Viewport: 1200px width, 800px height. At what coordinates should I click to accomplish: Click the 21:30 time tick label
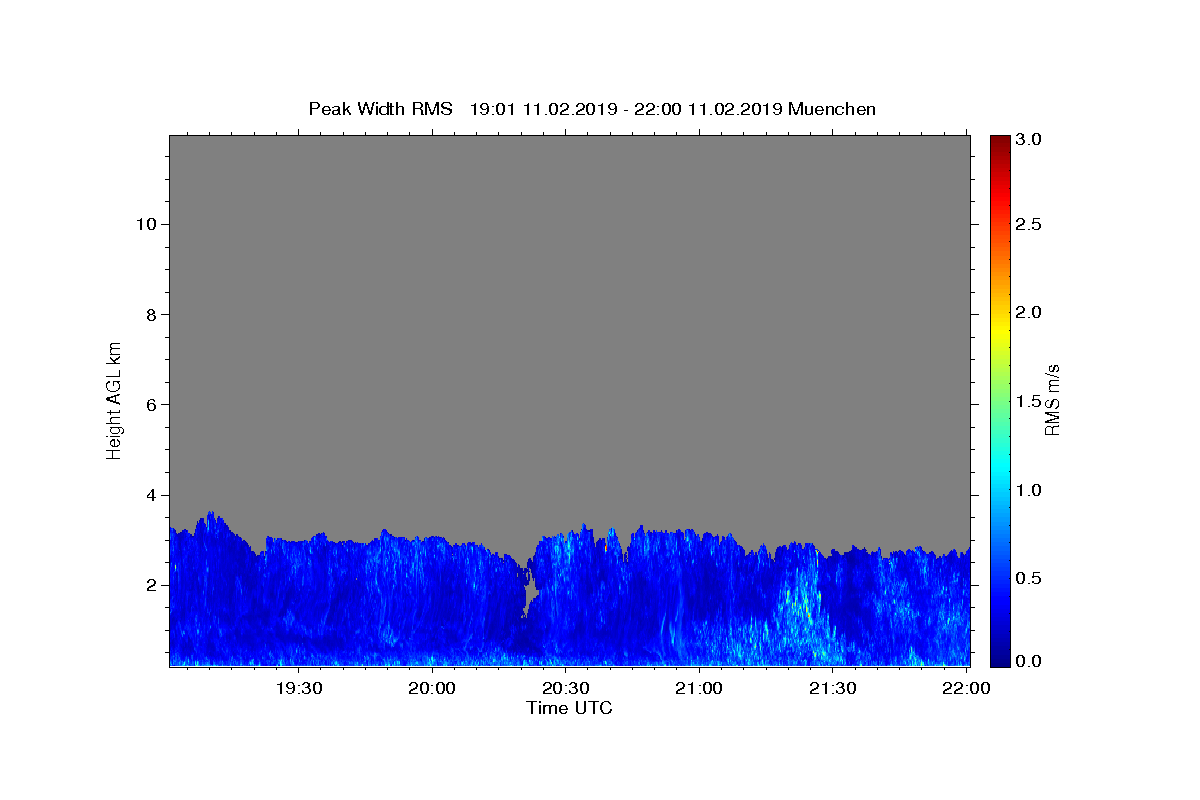tap(832, 688)
